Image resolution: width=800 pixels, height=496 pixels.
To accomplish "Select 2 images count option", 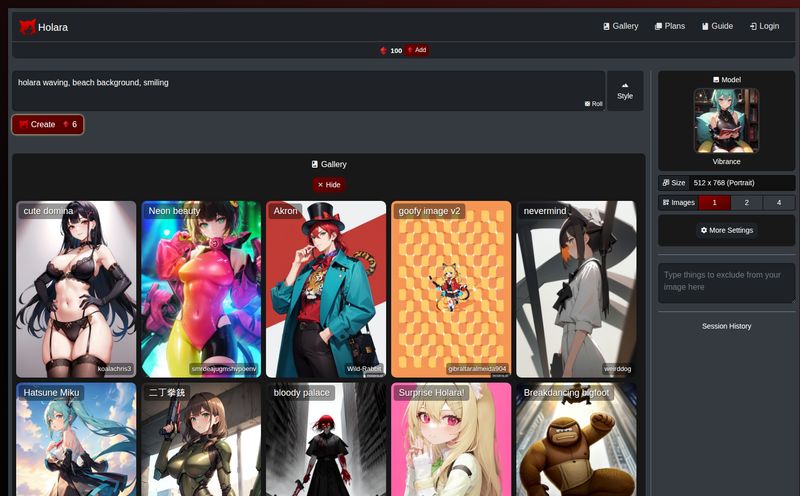I will click(746, 203).
